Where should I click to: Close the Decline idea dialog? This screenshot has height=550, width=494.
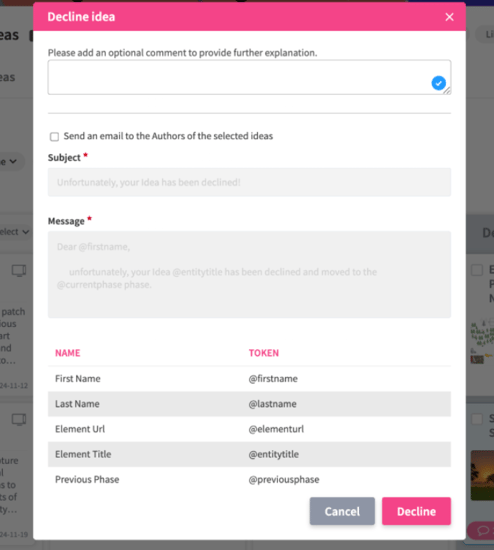tap(449, 17)
